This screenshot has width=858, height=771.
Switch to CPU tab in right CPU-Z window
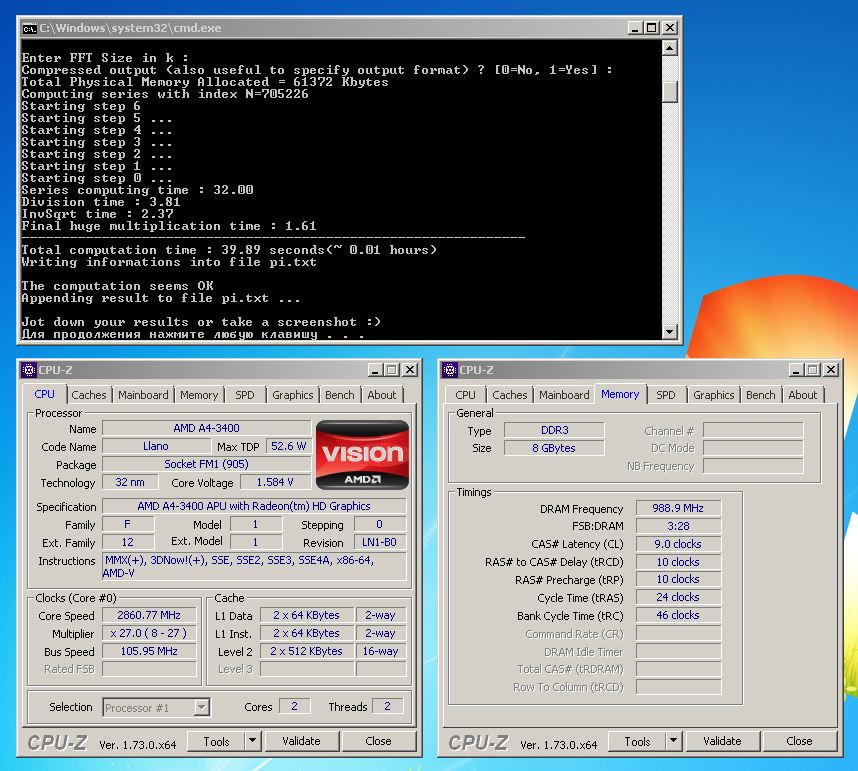[465, 395]
